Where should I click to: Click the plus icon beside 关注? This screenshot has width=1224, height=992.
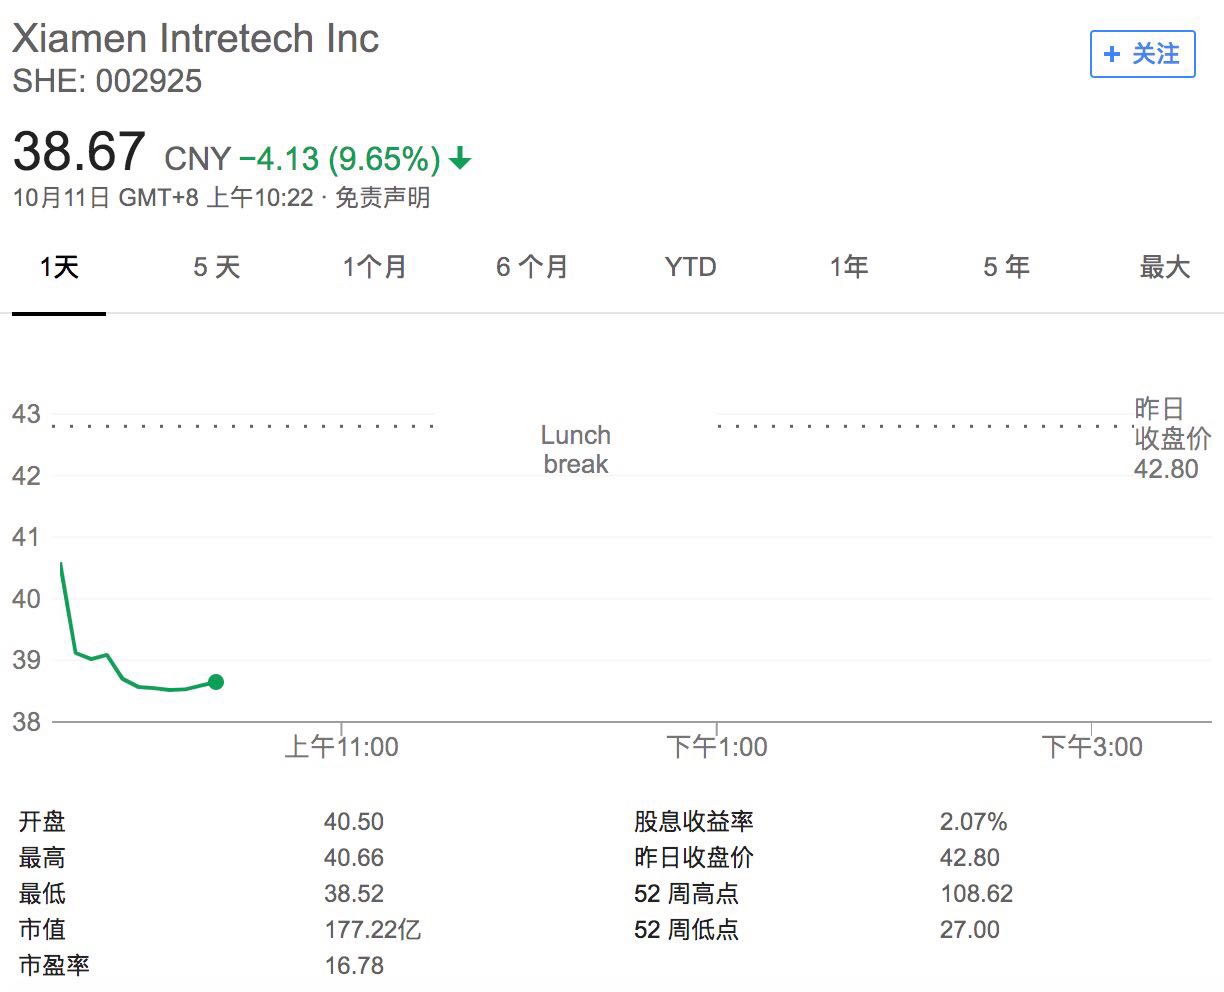(1111, 54)
